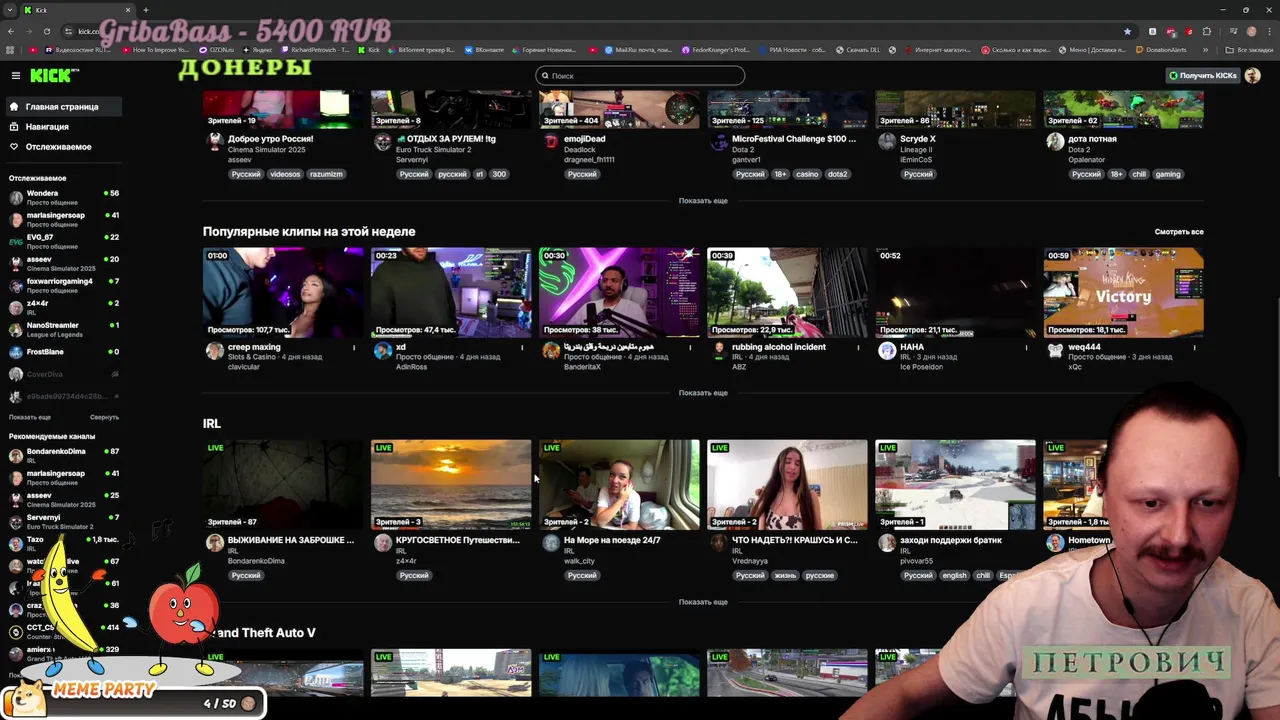Open Навигация in the sidebar

[47, 127]
